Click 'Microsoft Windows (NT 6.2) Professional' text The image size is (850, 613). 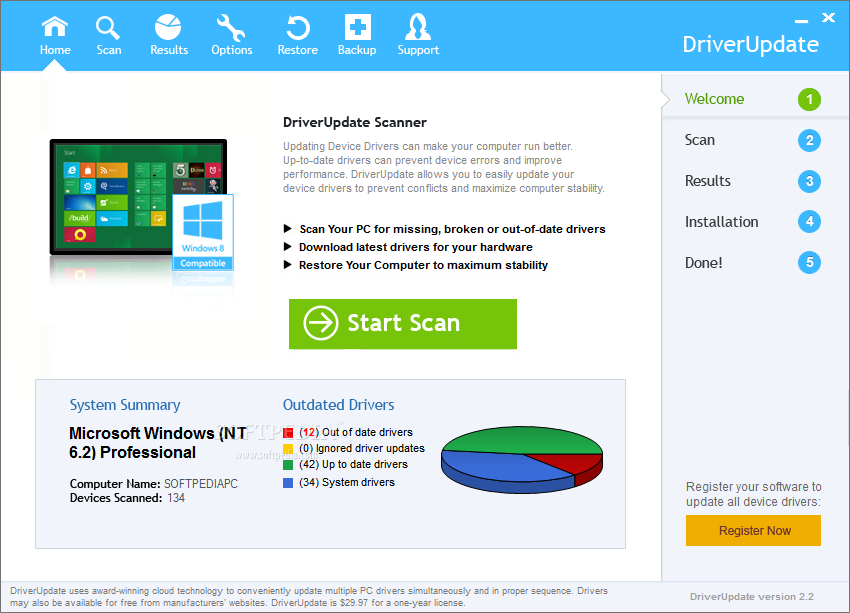(158, 443)
